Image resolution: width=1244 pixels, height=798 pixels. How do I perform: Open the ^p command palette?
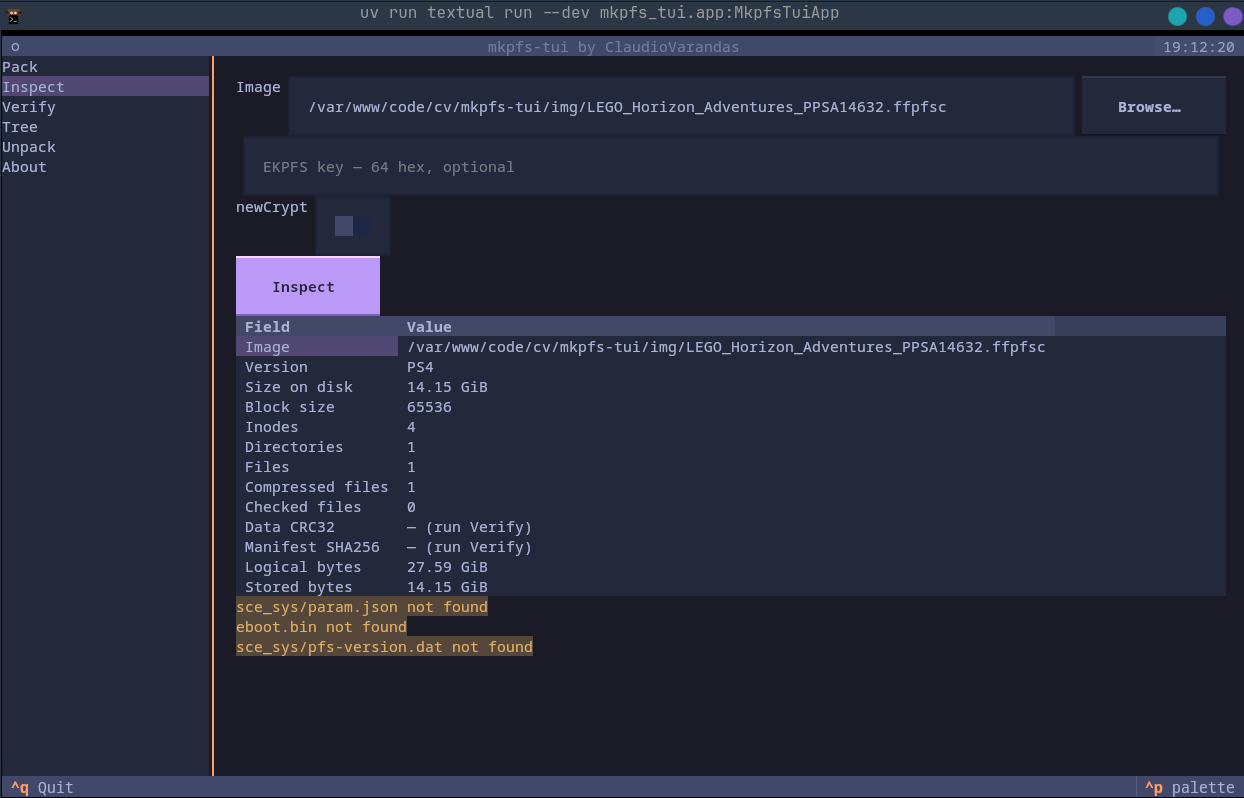tap(1189, 787)
